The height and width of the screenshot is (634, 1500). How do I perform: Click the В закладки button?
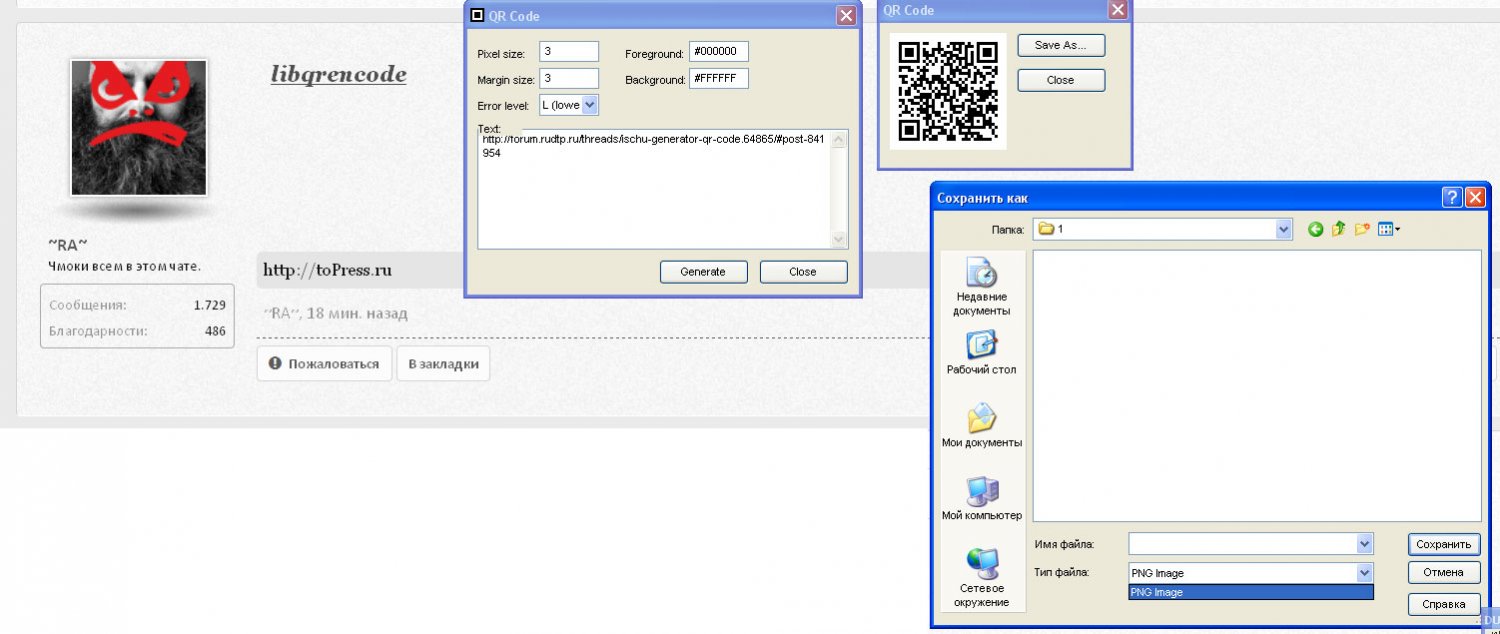coord(443,364)
